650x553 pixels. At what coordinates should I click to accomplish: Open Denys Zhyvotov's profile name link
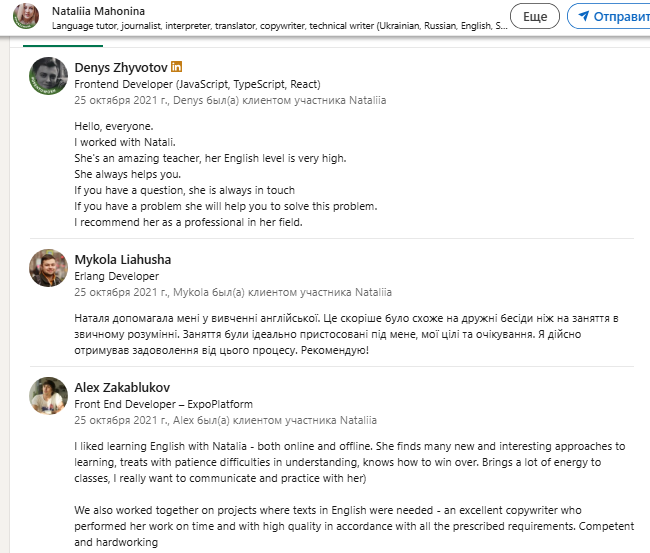pyautogui.click(x=121, y=67)
